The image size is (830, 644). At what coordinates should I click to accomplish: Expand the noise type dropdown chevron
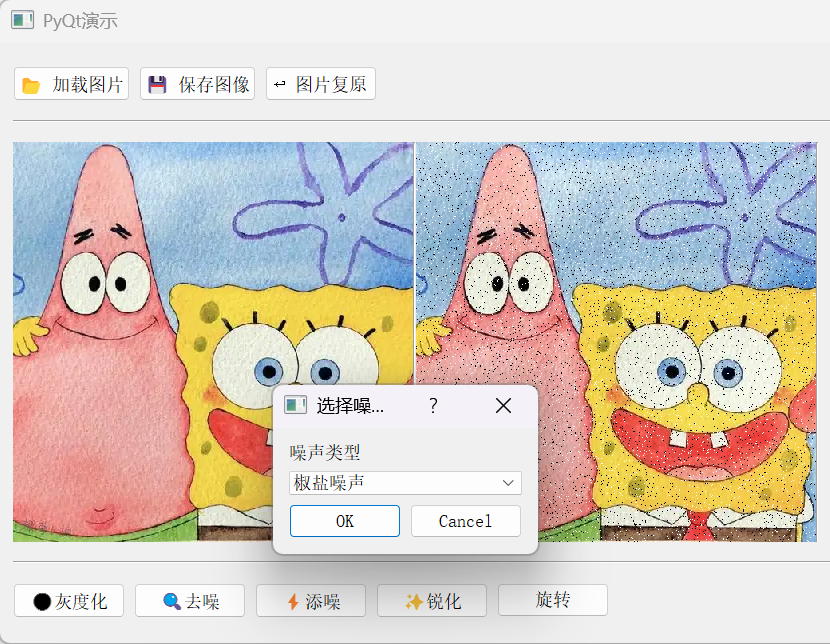point(508,483)
